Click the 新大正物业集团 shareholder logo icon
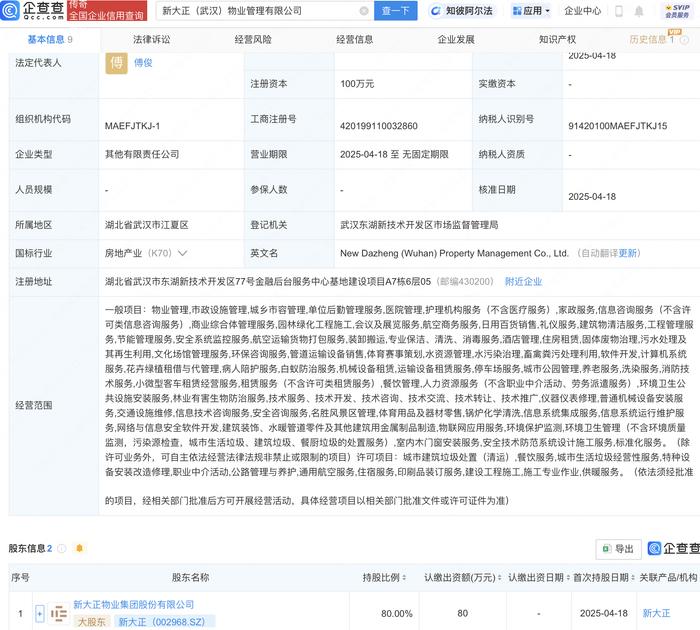 click(58, 614)
